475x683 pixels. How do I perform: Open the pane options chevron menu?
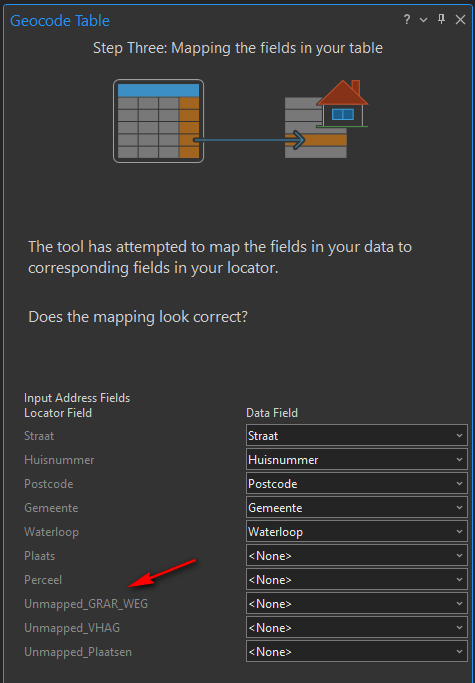423,20
